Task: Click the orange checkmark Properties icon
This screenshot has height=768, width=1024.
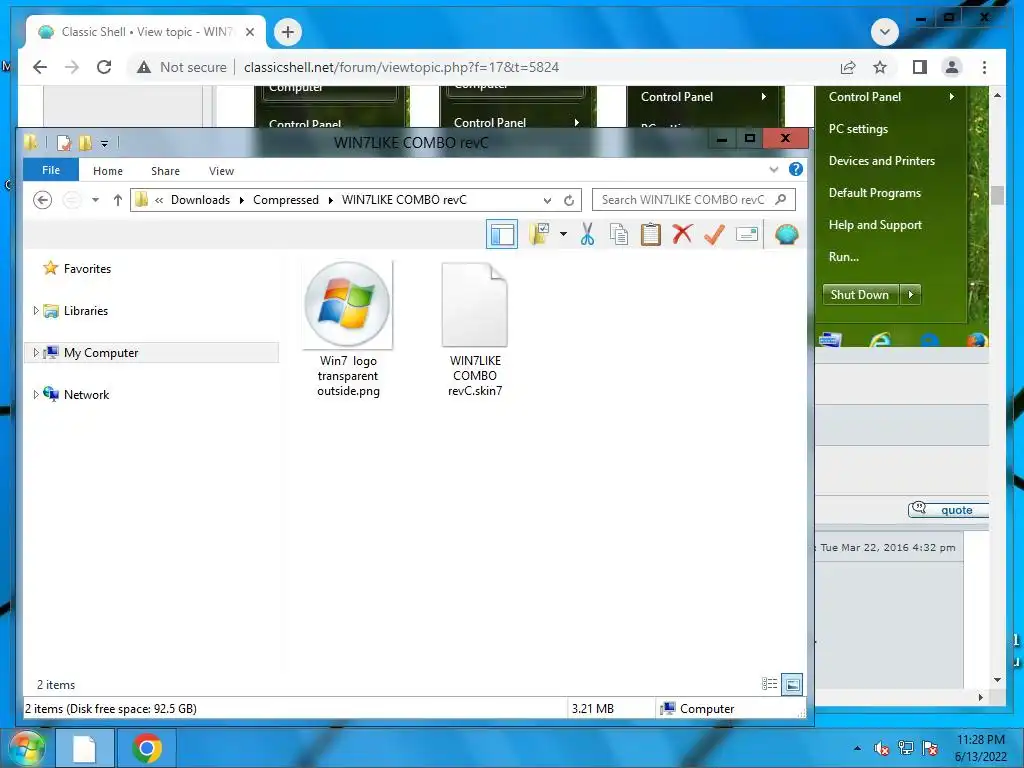Action: [x=714, y=234]
